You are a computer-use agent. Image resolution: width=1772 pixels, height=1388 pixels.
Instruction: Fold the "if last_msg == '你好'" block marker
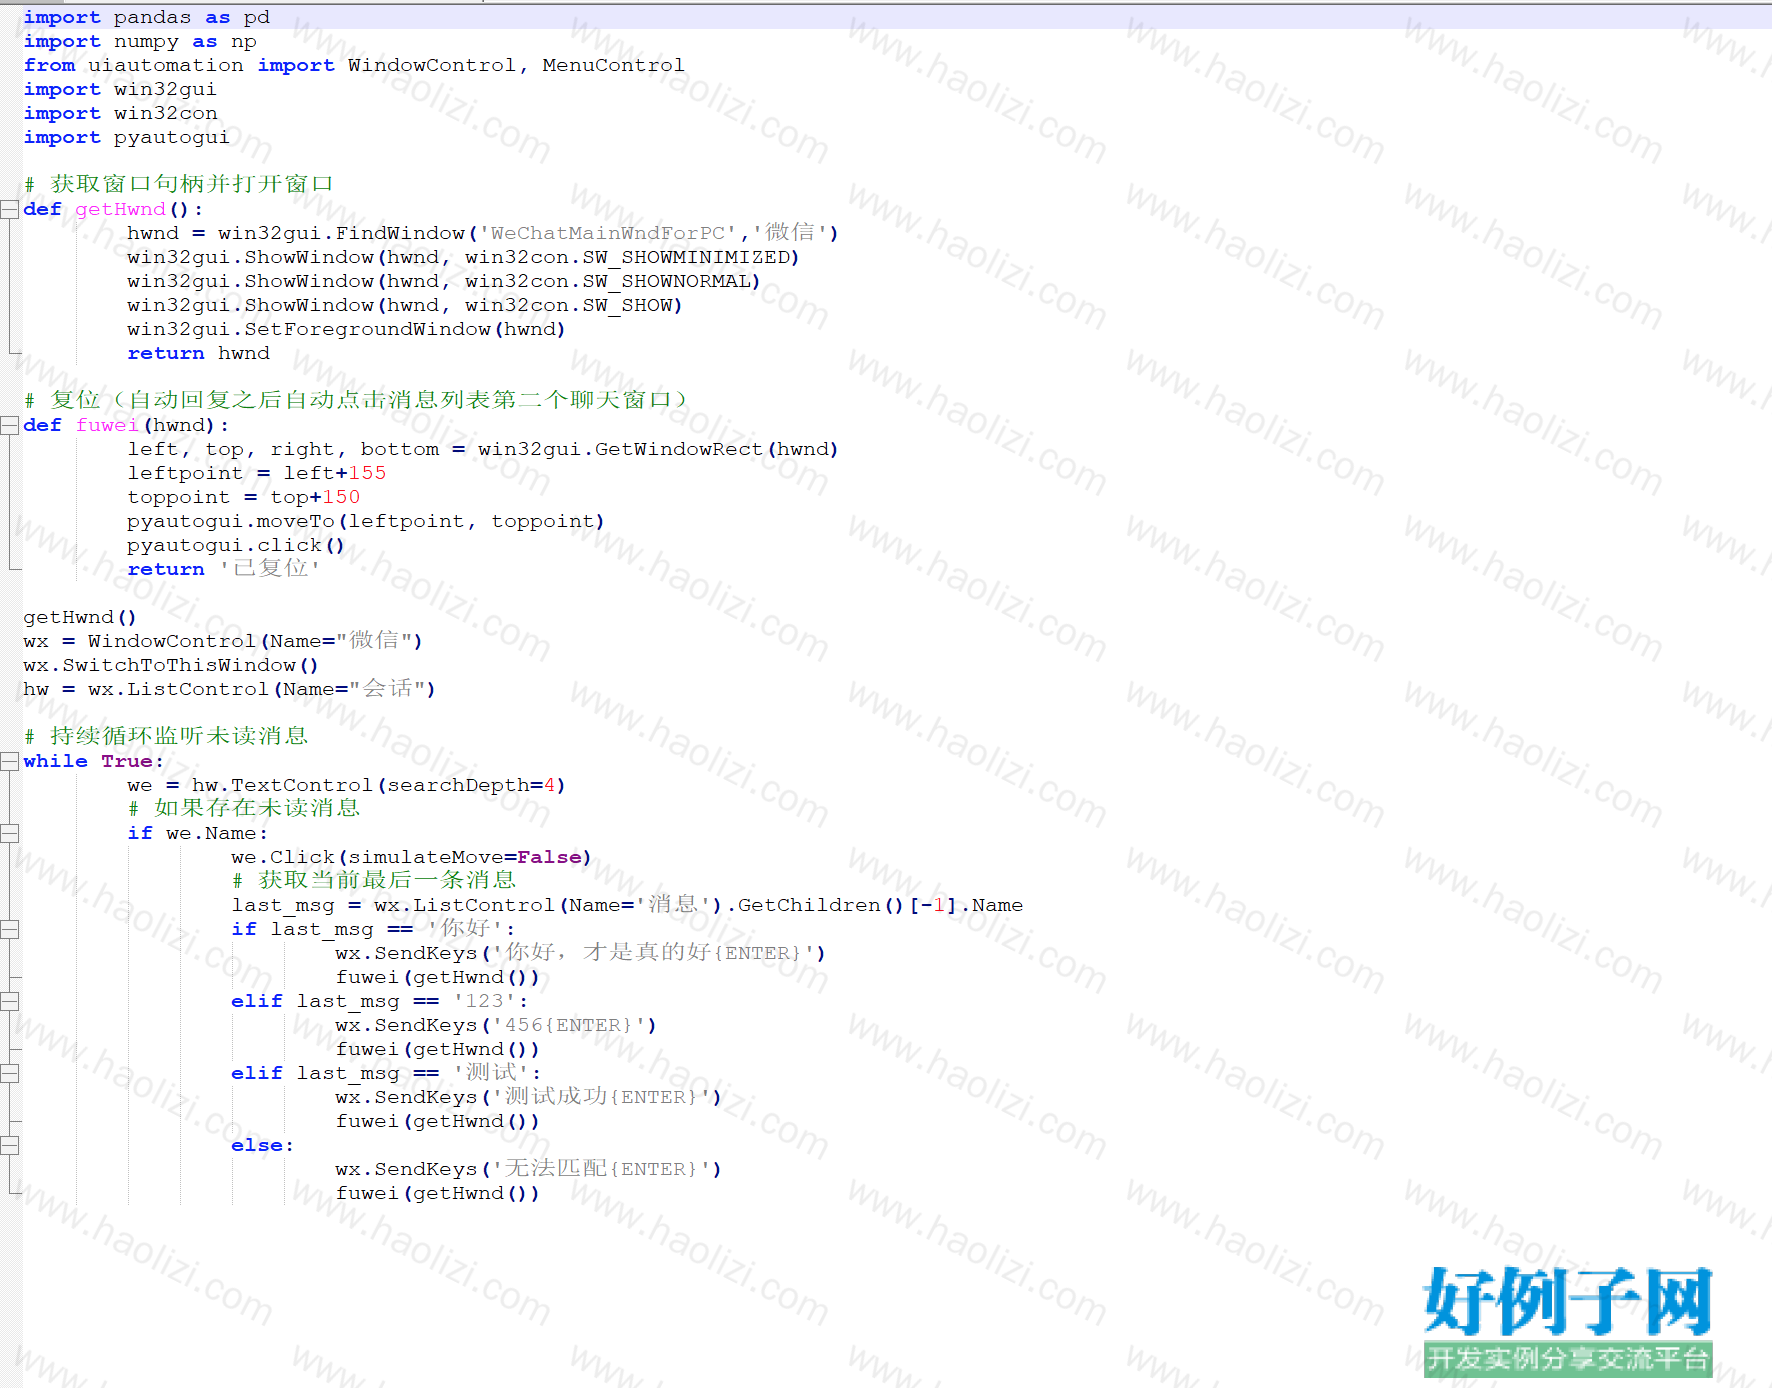[x=10, y=929]
